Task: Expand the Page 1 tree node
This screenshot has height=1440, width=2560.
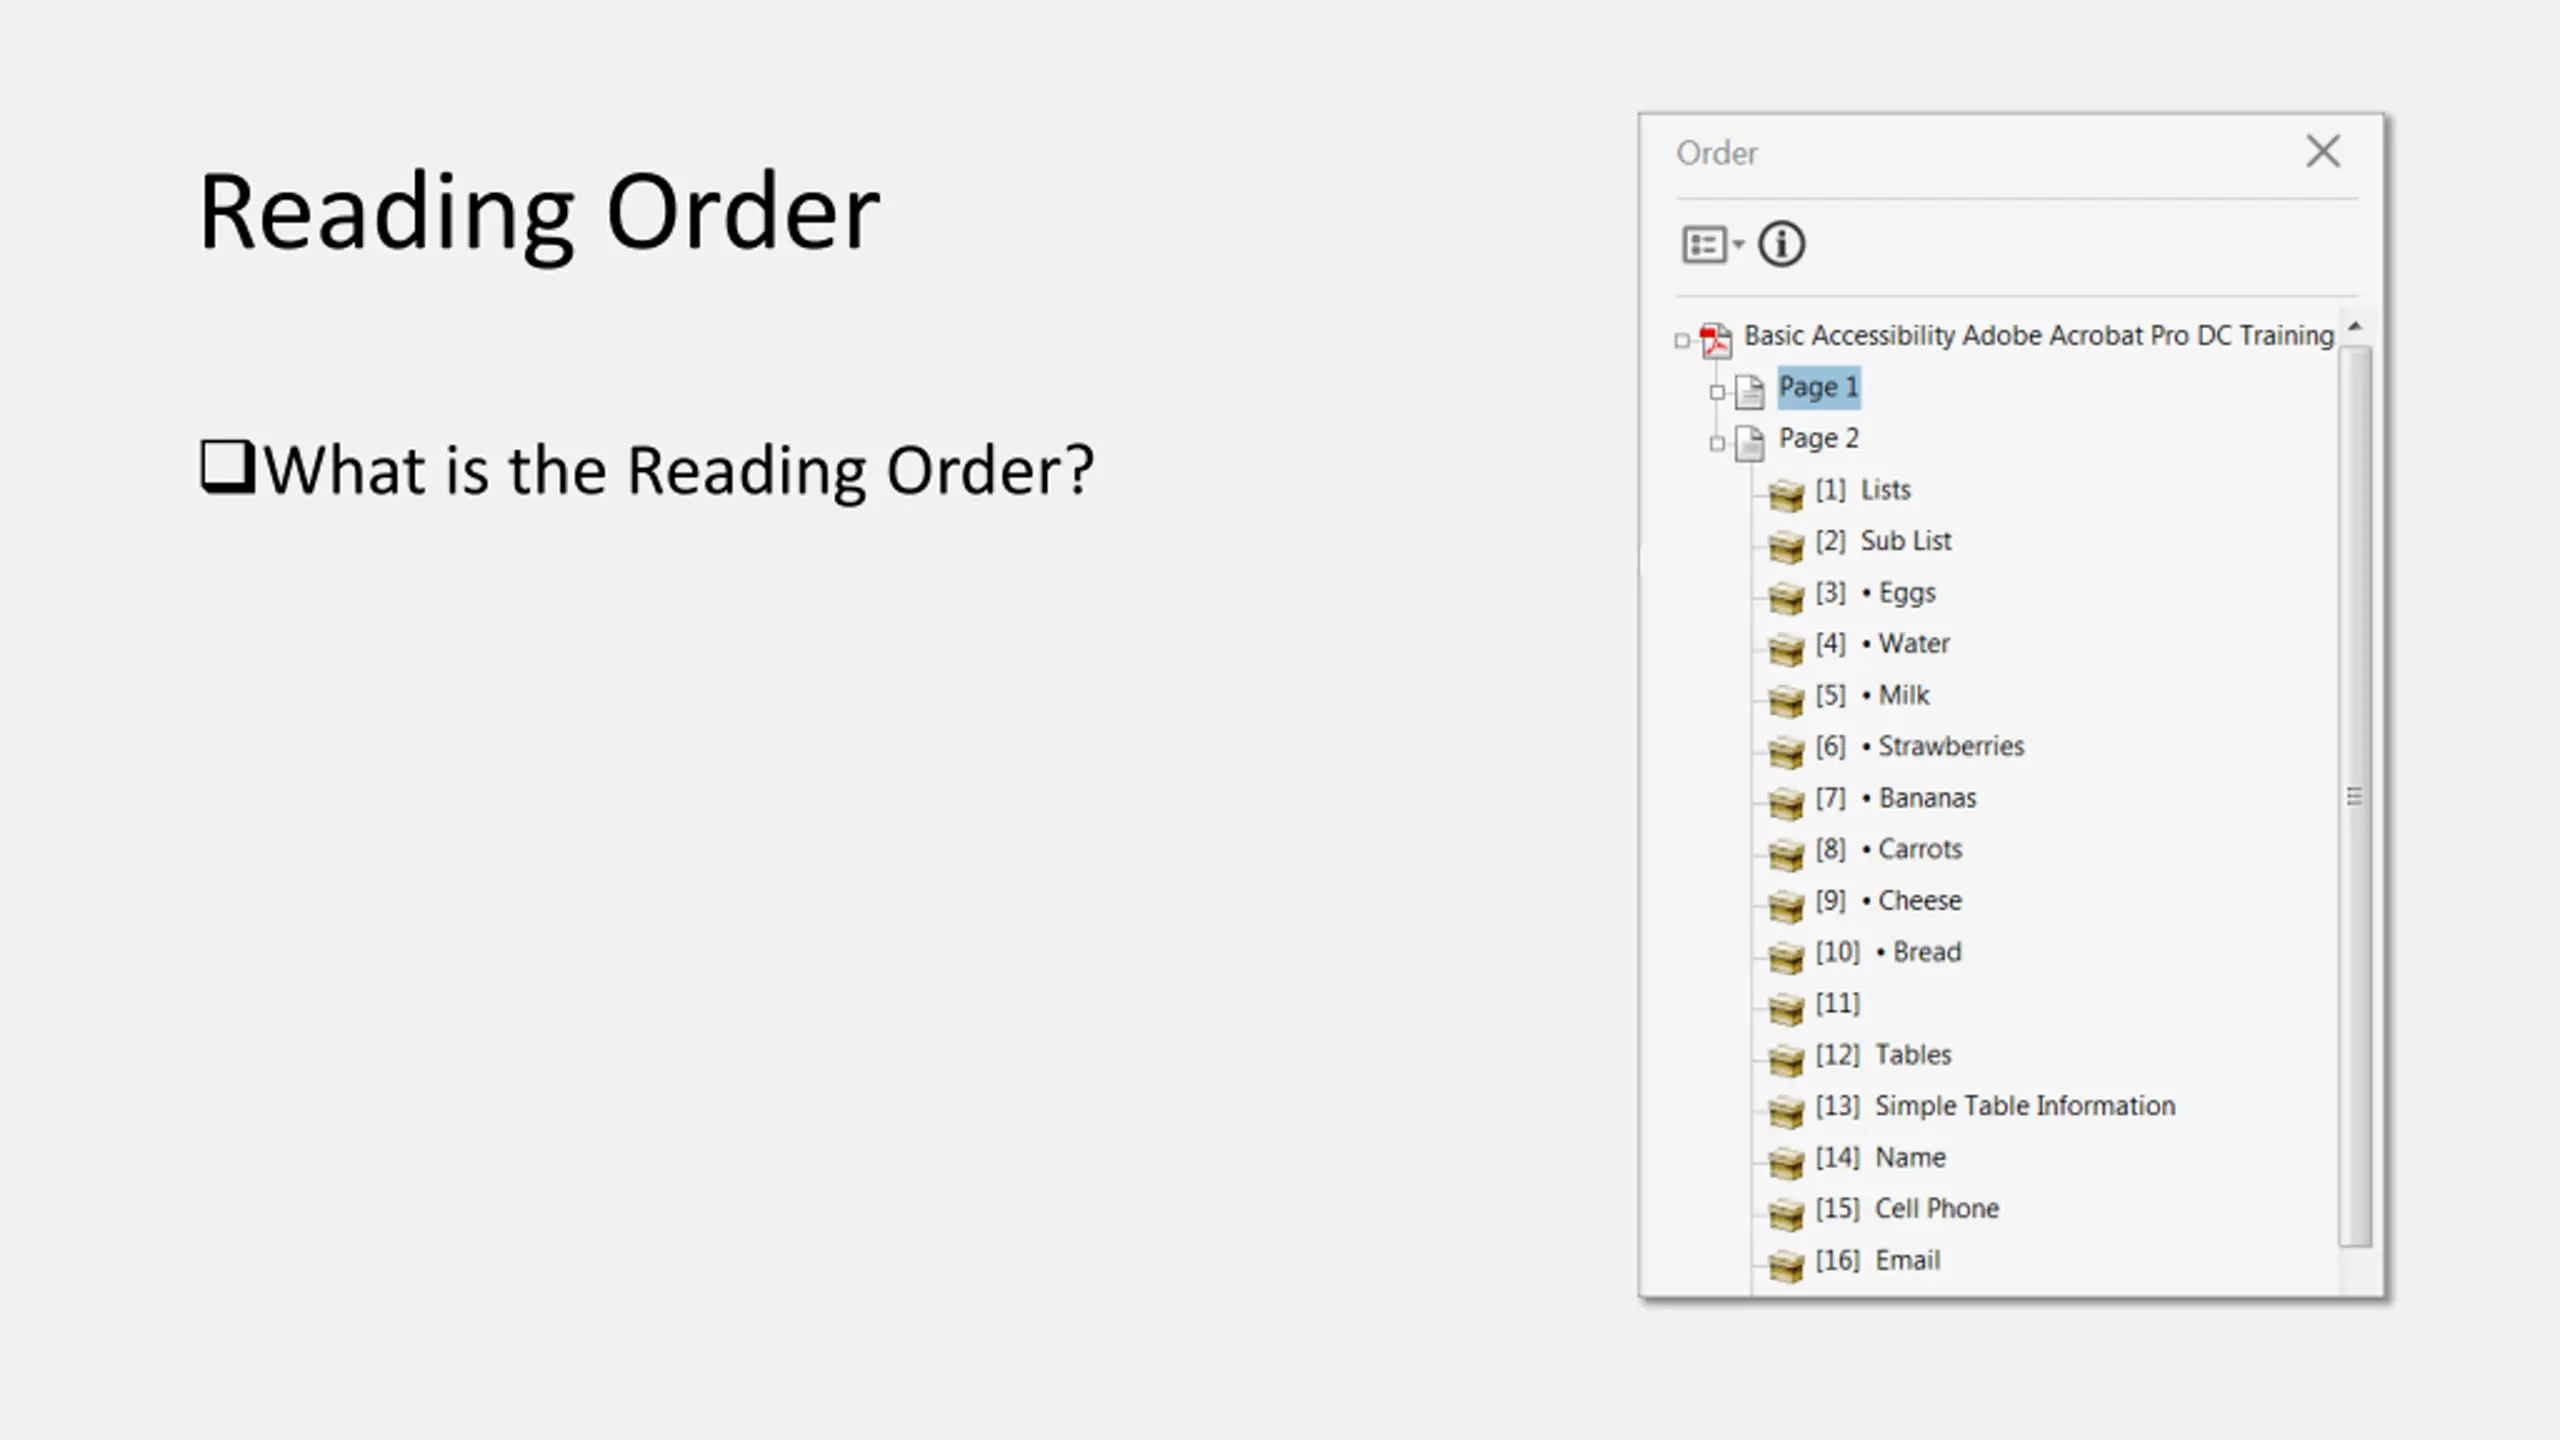Action: tap(1717, 392)
